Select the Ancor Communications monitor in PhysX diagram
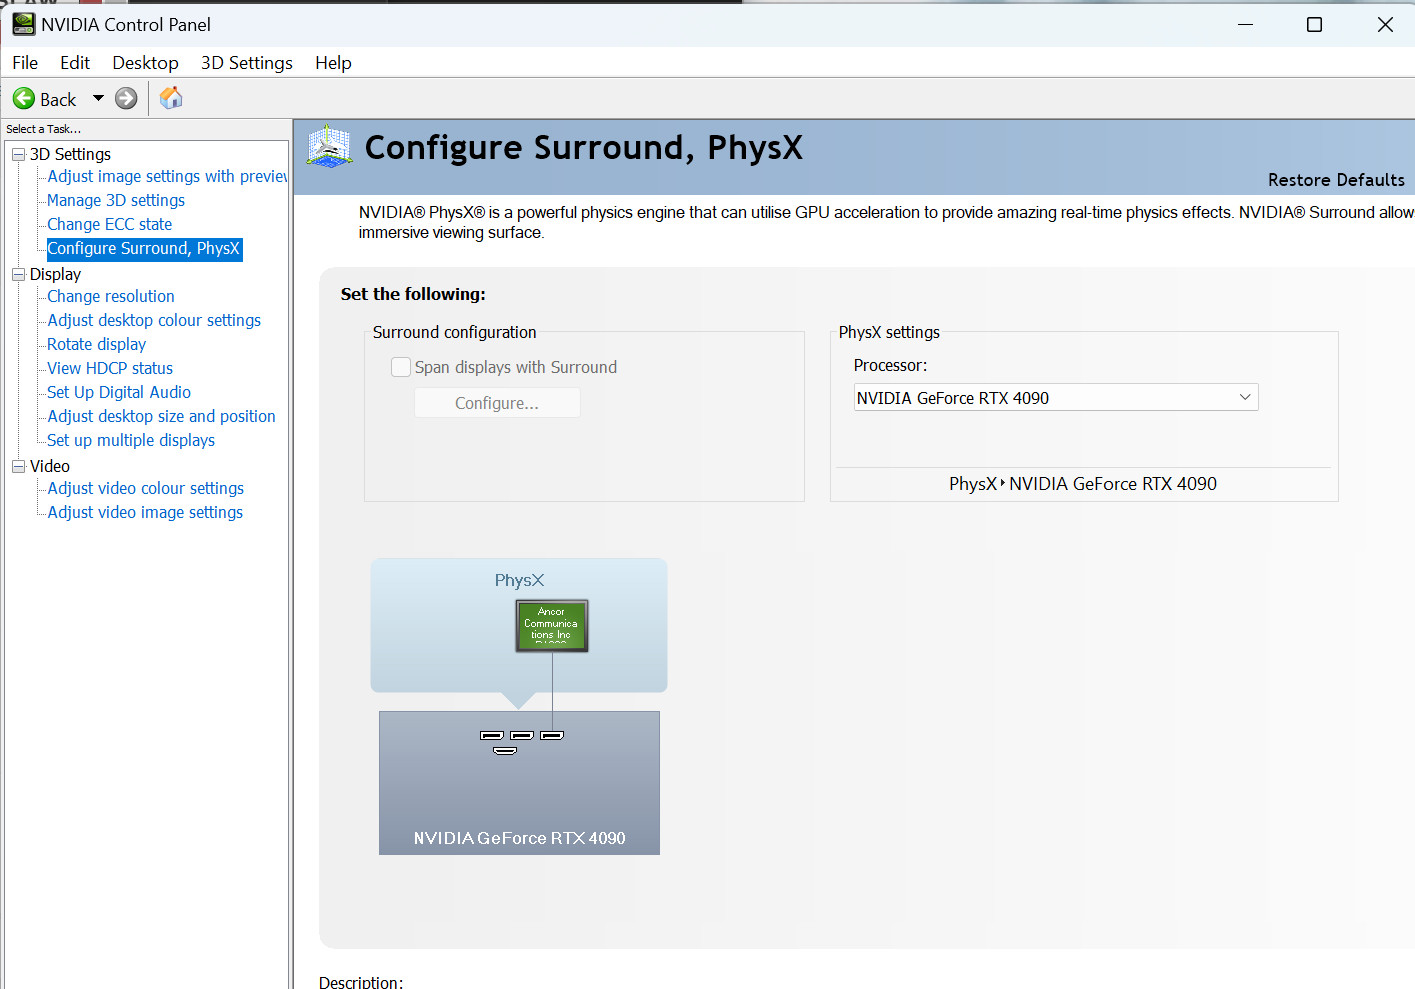The height and width of the screenshot is (989, 1415). click(x=552, y=625)
